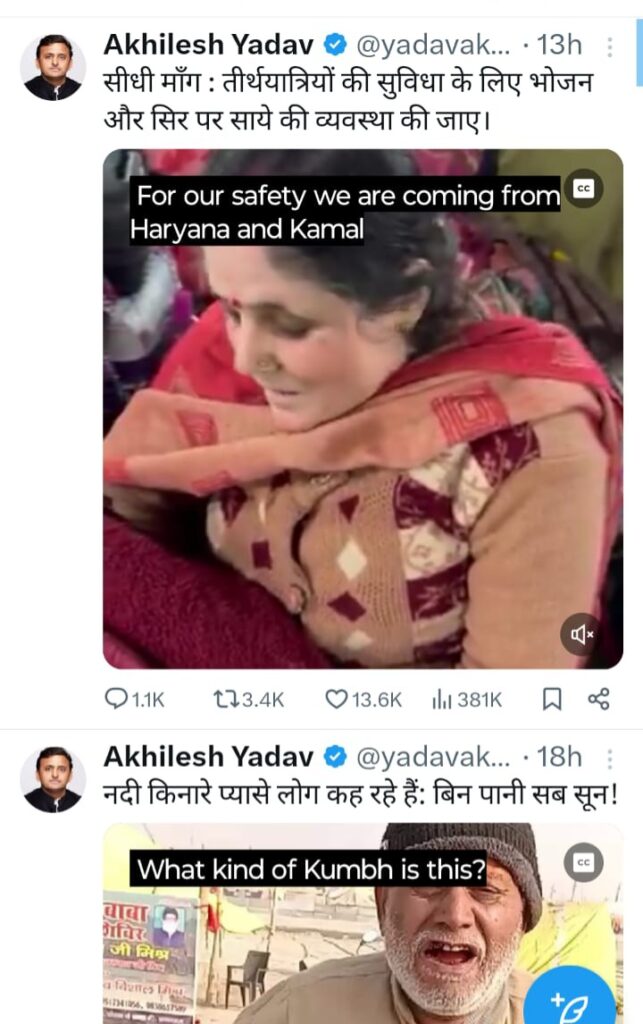Screen dimensions: 643x1024
Task: View analytics showing 381K views
Action: click(x=466, y=700)
